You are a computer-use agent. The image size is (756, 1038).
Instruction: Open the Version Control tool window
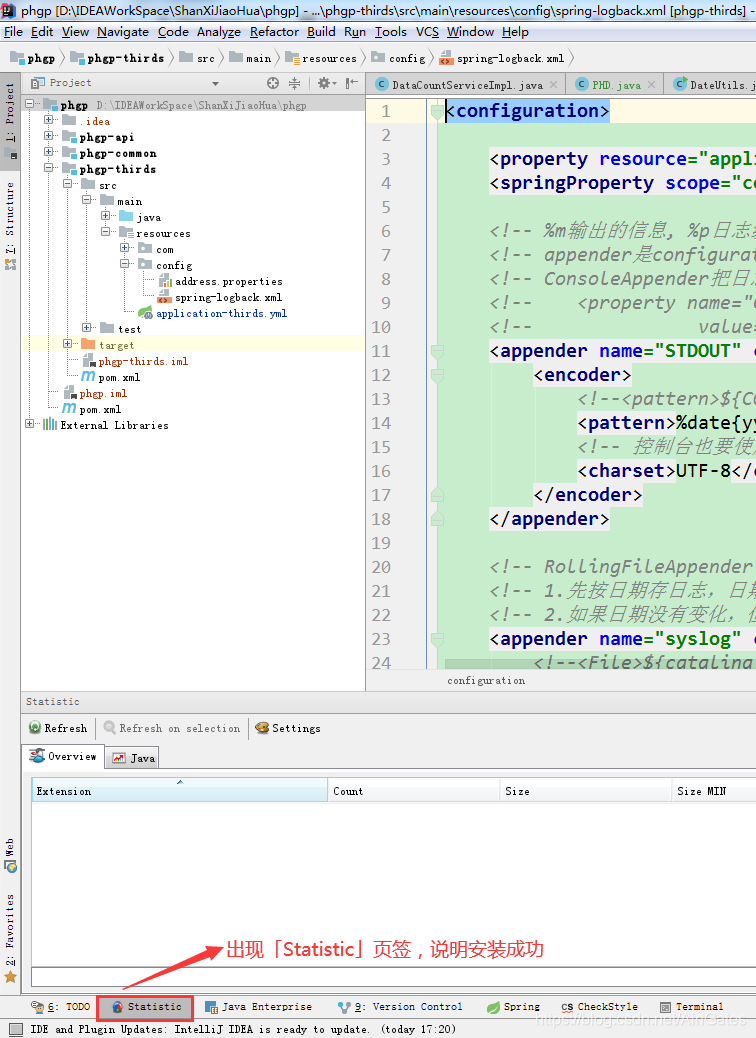[400, 1007]
